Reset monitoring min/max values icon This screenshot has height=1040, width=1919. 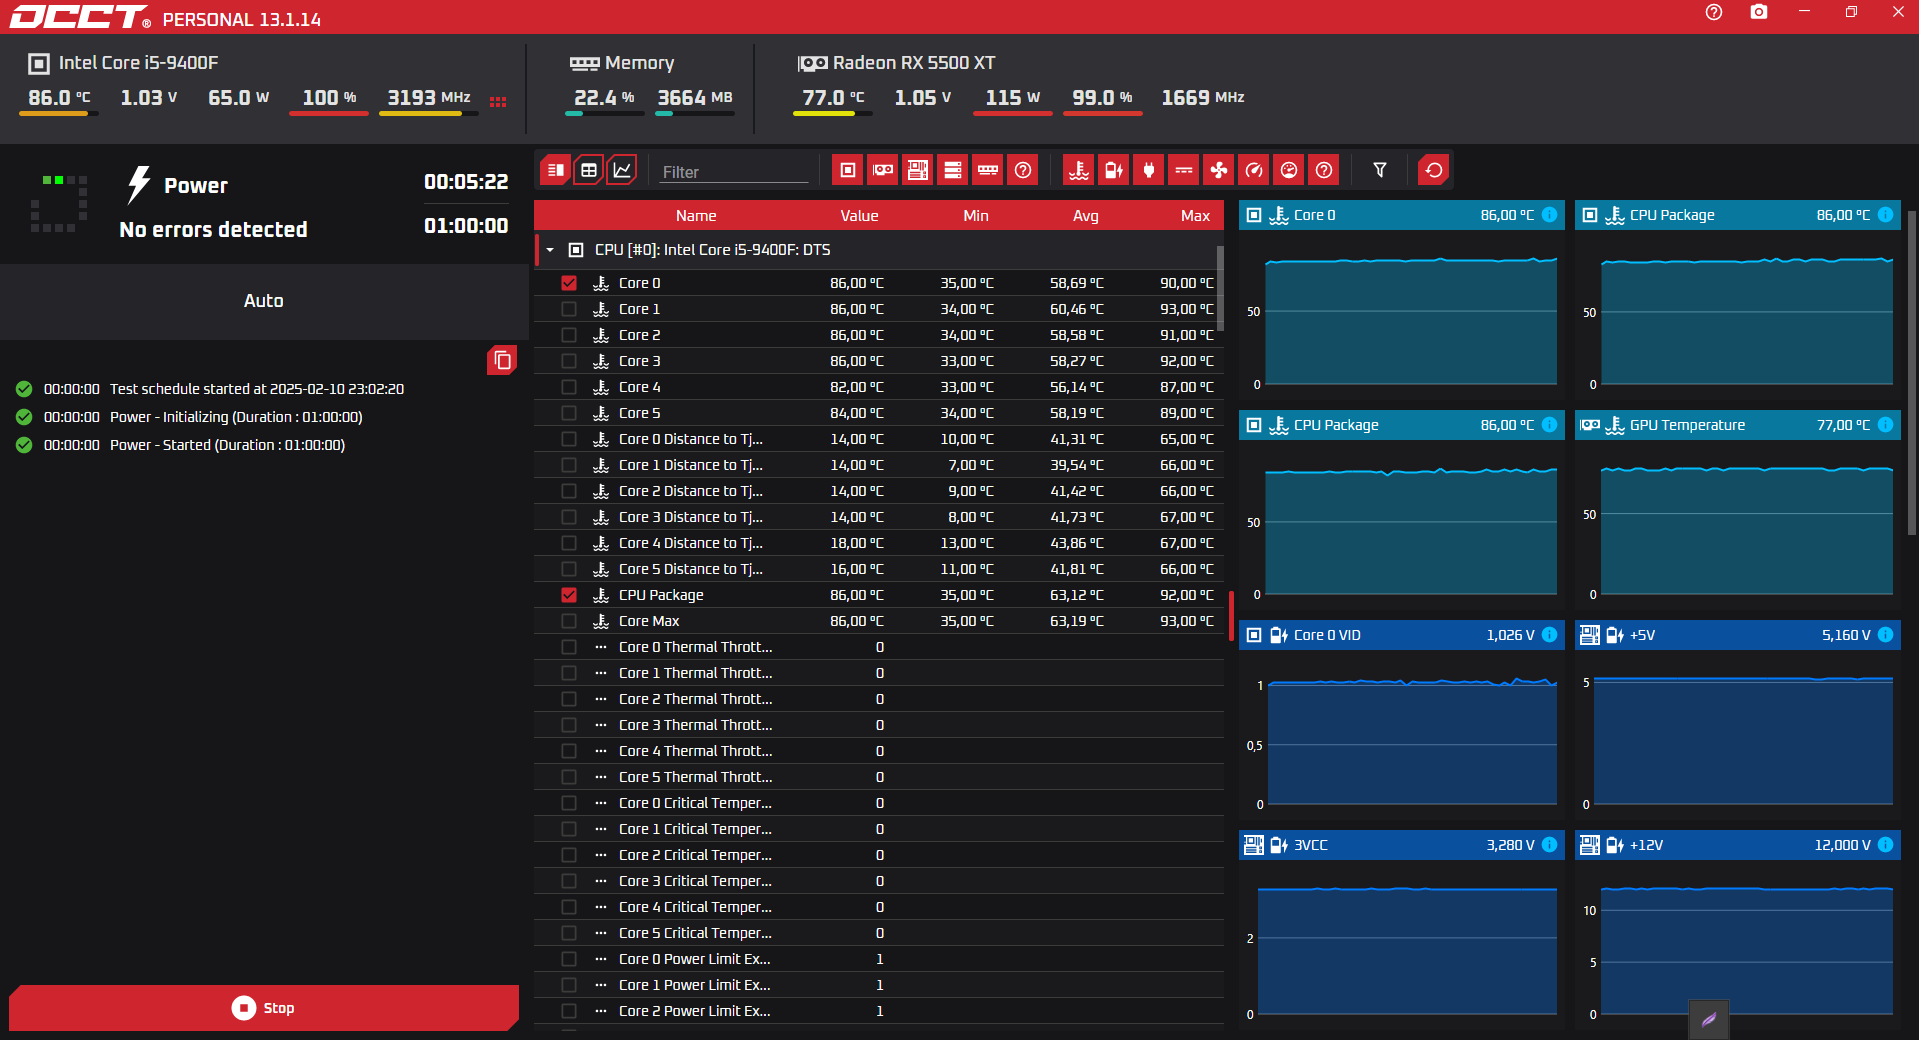tap(1434, 170)
